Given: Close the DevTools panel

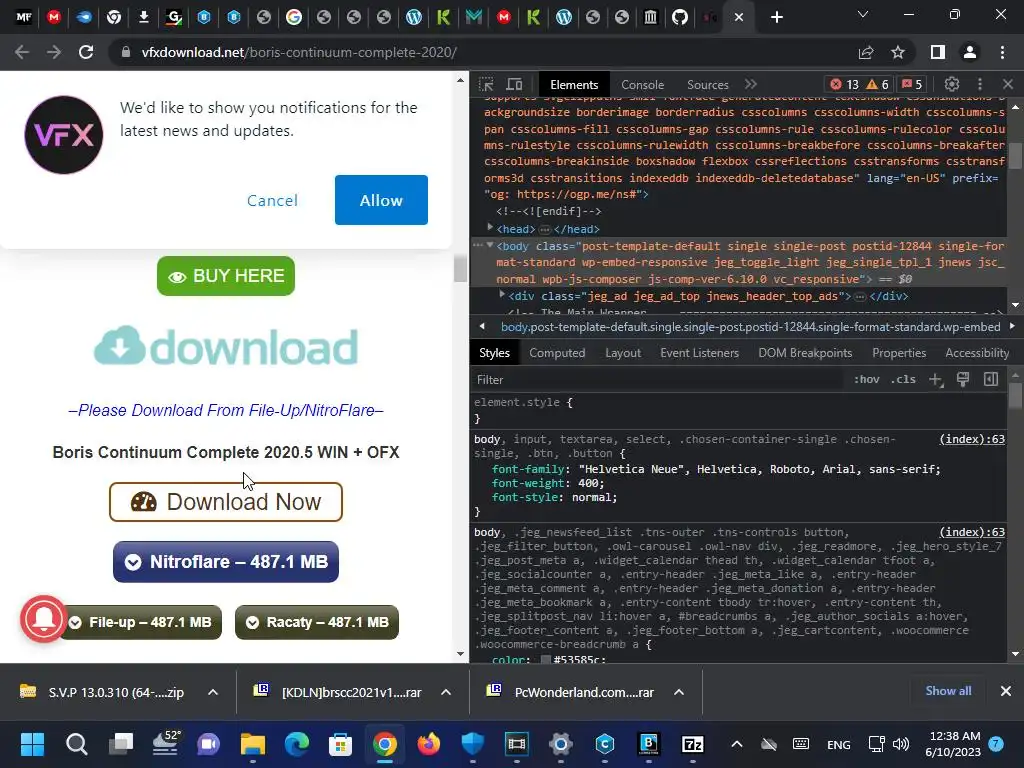Looking at the screenshot, I should [x=1008, y=84].
